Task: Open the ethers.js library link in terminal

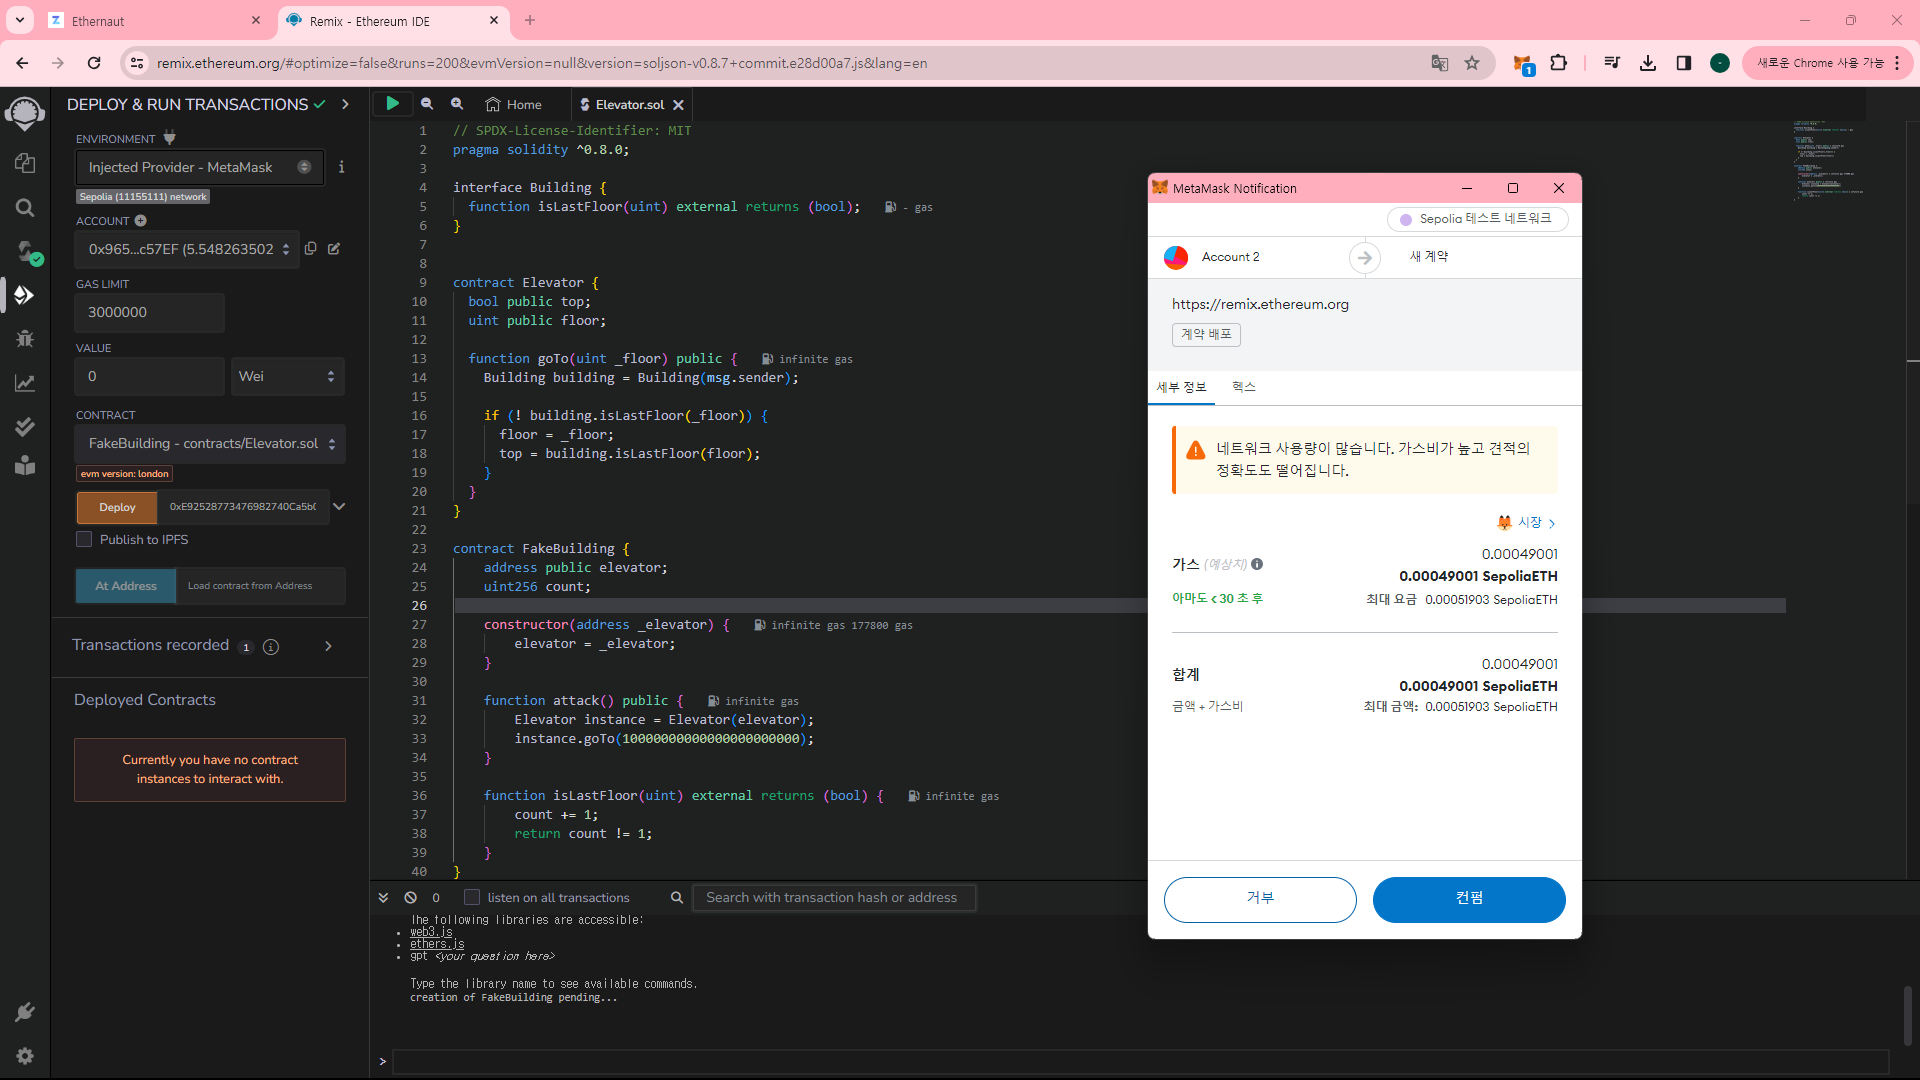Action: (437, 944)
